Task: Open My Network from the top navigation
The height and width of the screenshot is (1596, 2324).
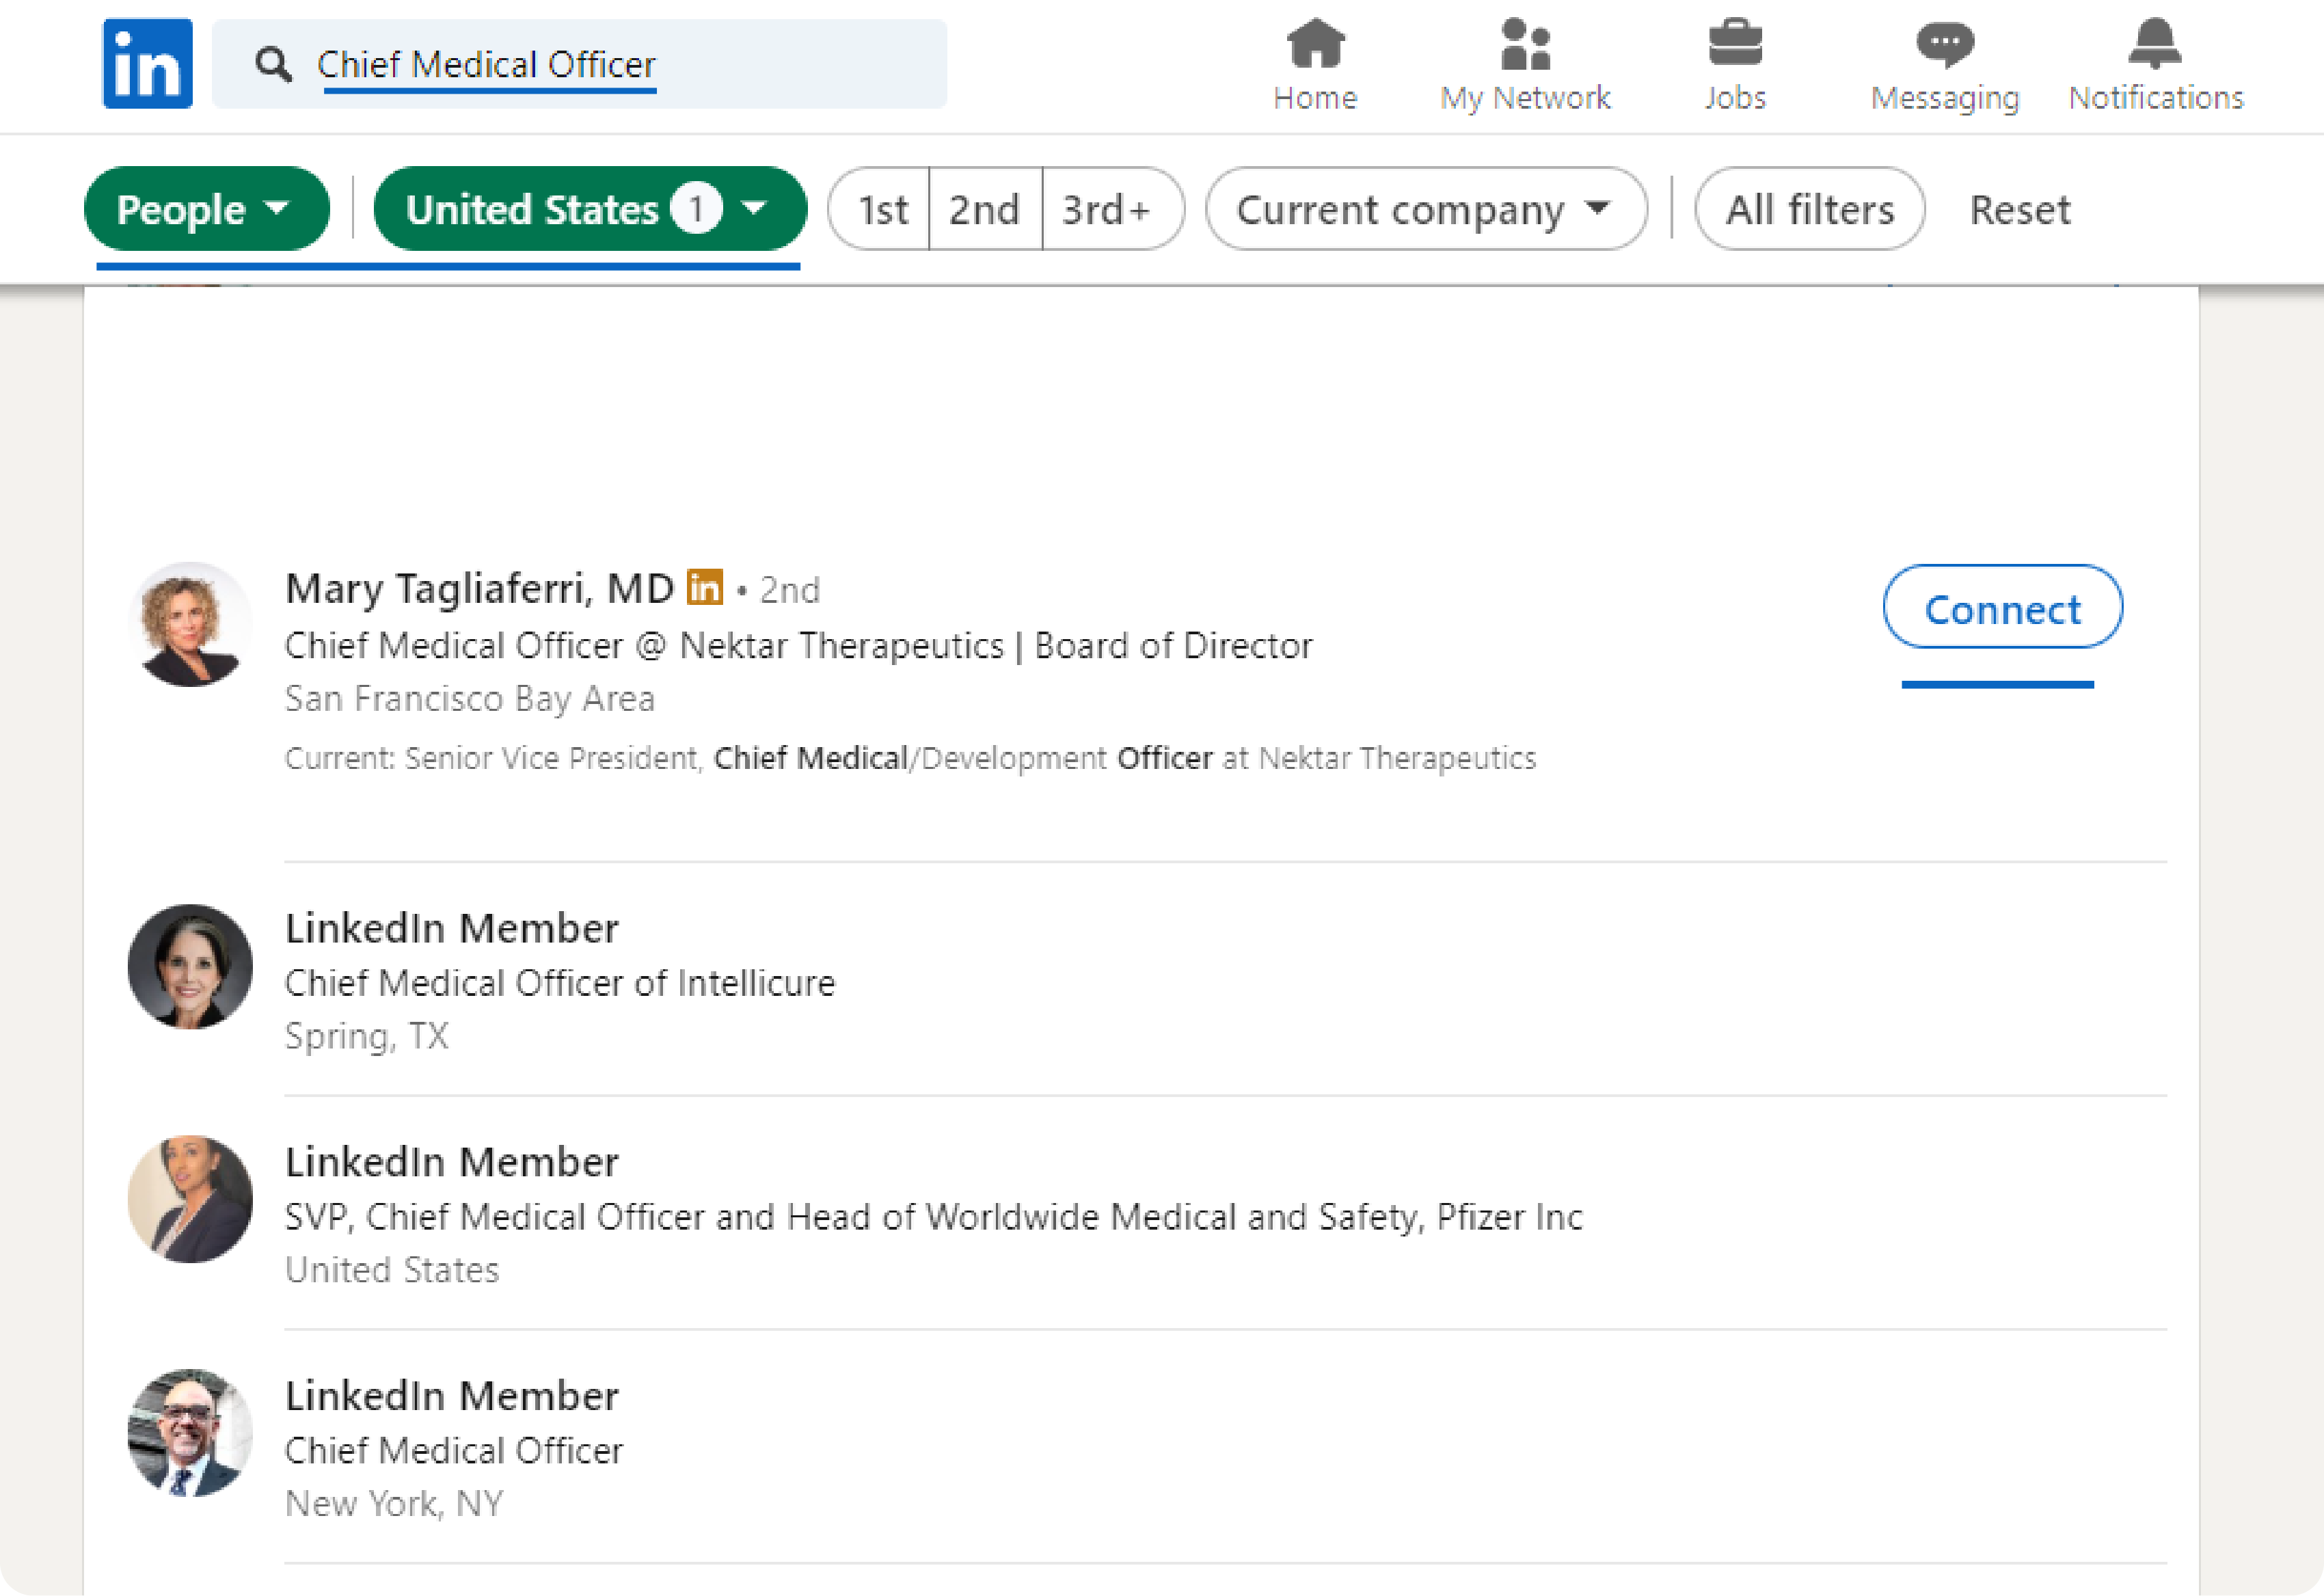Action: (x=1525, y=66)
